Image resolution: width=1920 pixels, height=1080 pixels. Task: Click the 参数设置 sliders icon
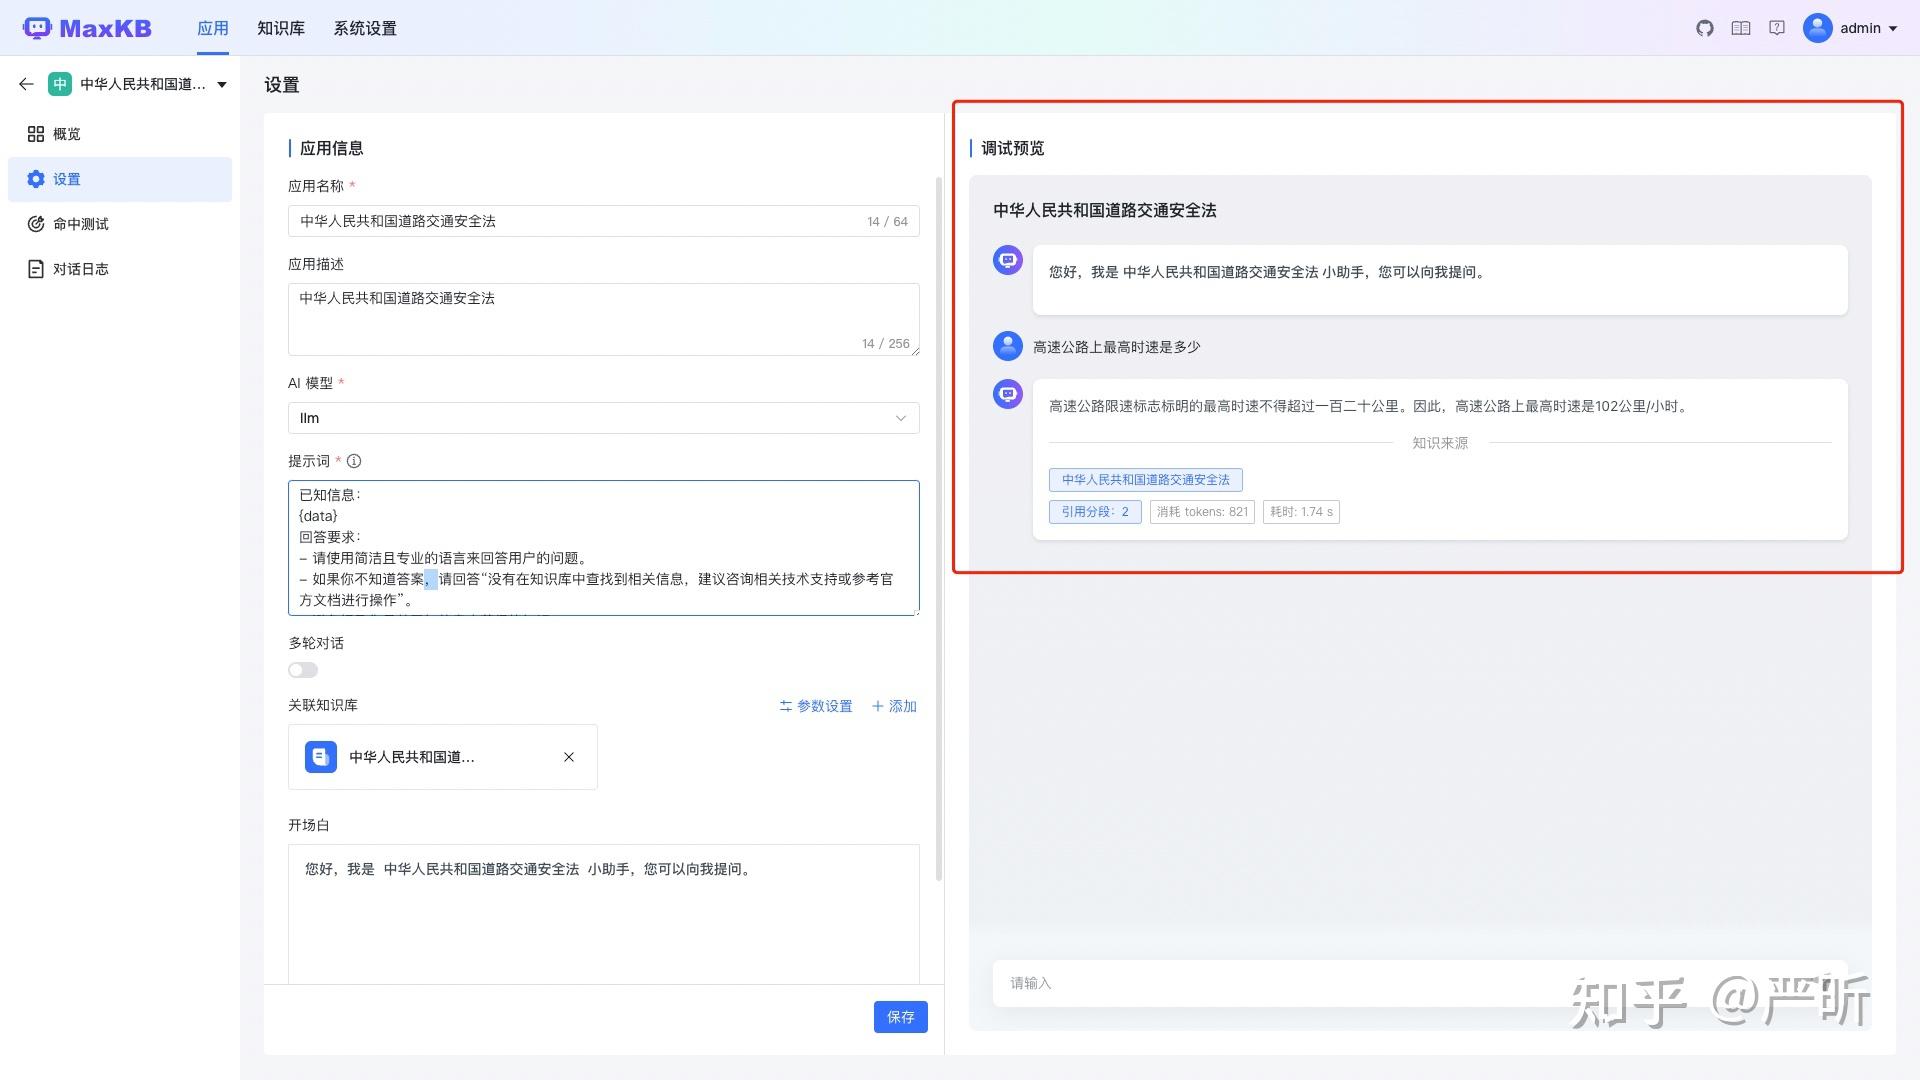coord(786,706)
